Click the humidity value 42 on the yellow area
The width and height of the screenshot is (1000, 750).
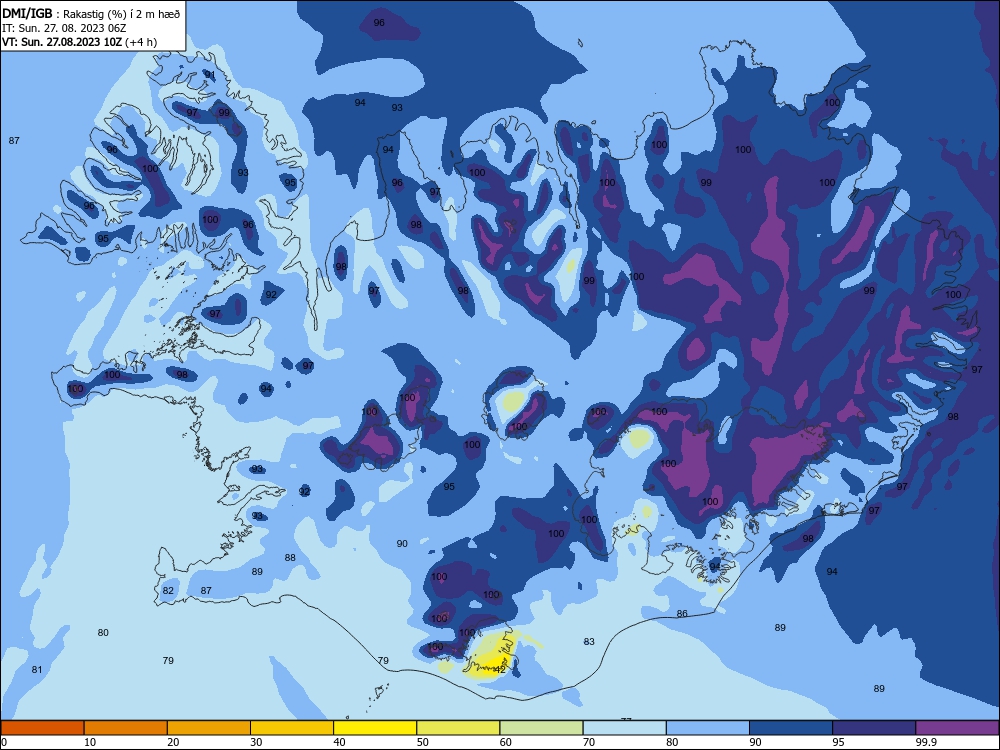(x=500, y=670)
